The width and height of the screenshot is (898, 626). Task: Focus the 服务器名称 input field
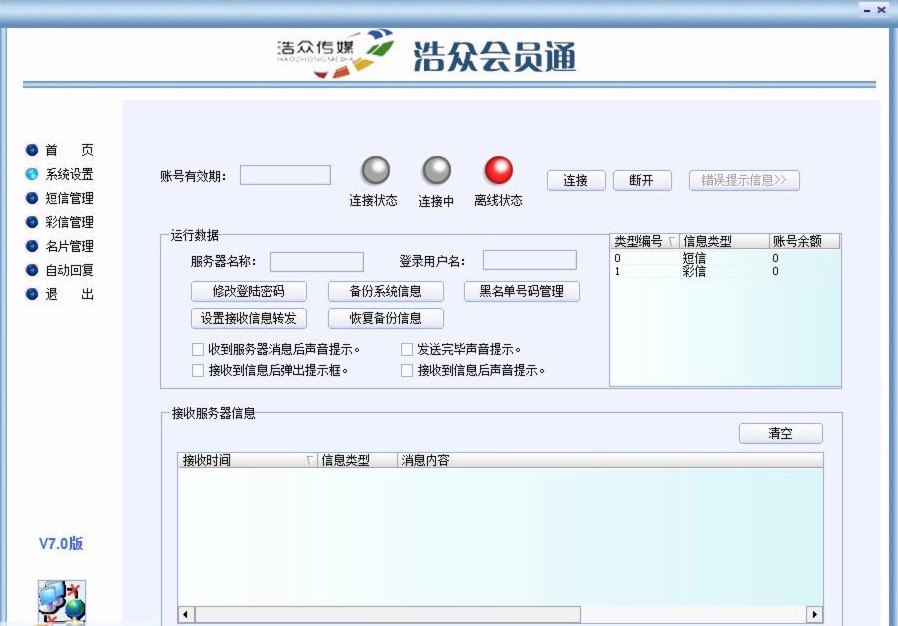click(317, 262)
